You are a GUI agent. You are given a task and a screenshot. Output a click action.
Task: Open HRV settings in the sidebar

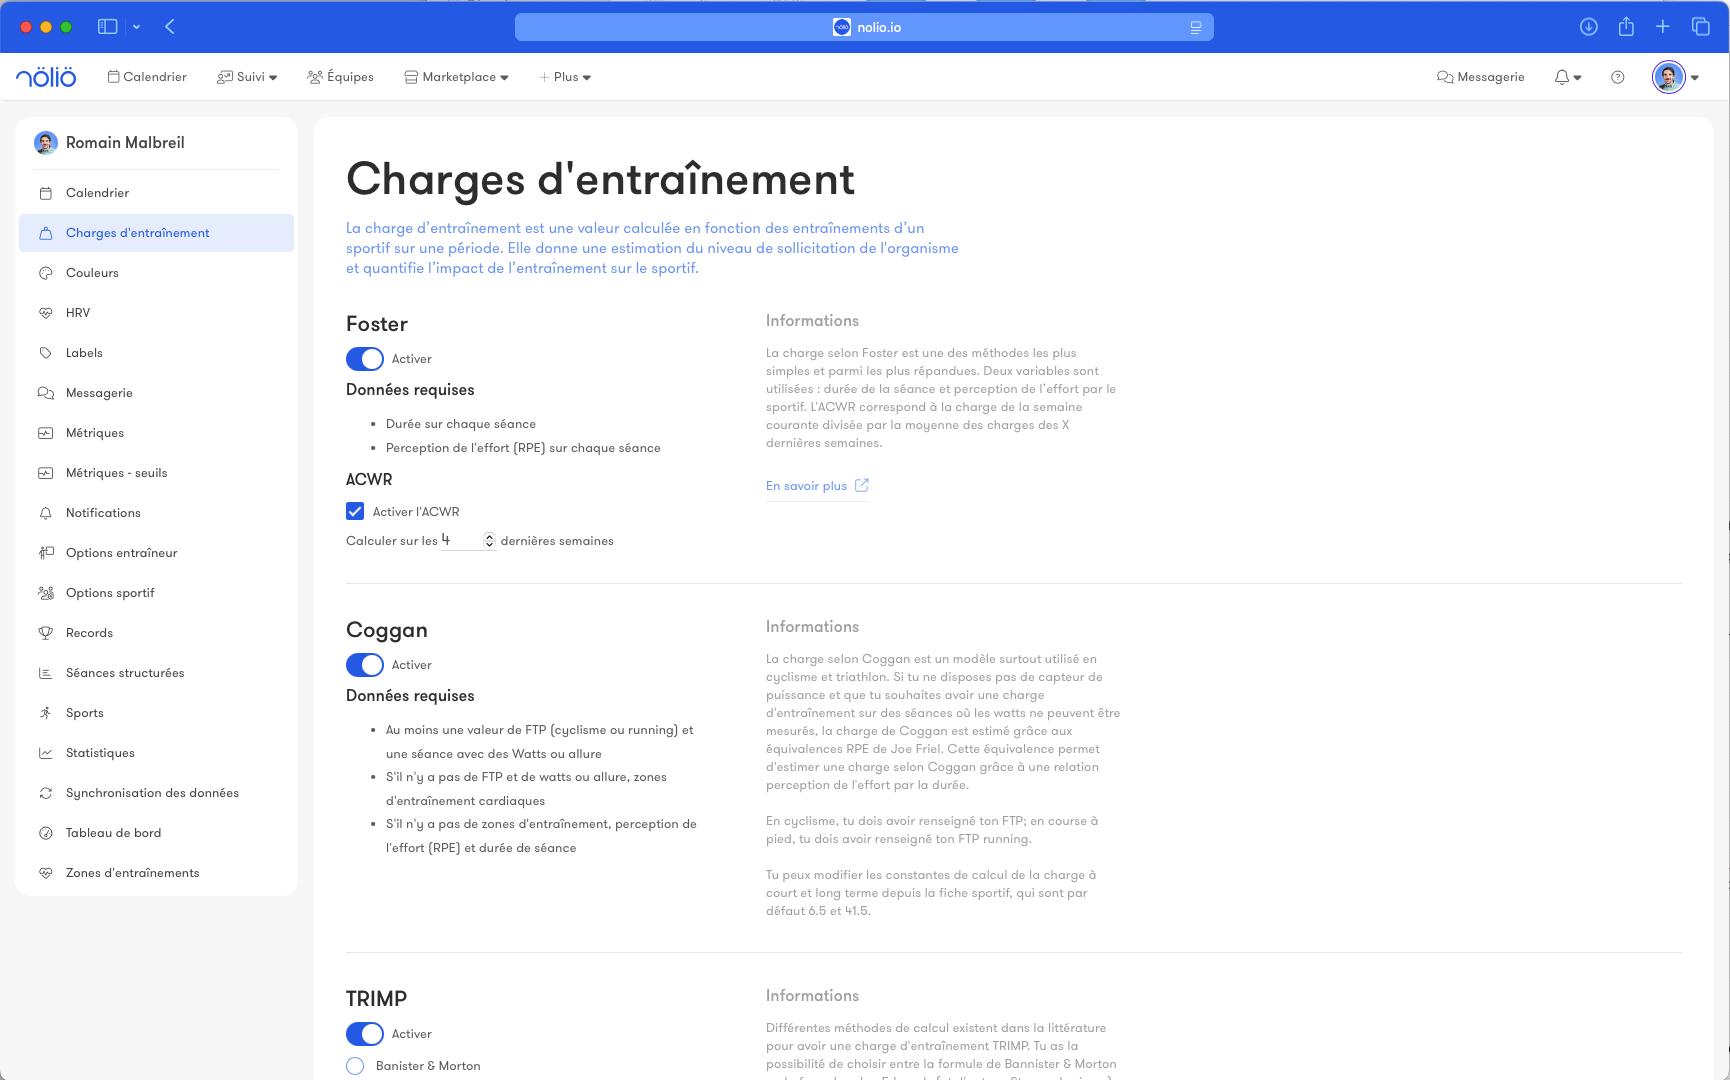(x=78, y=313)
